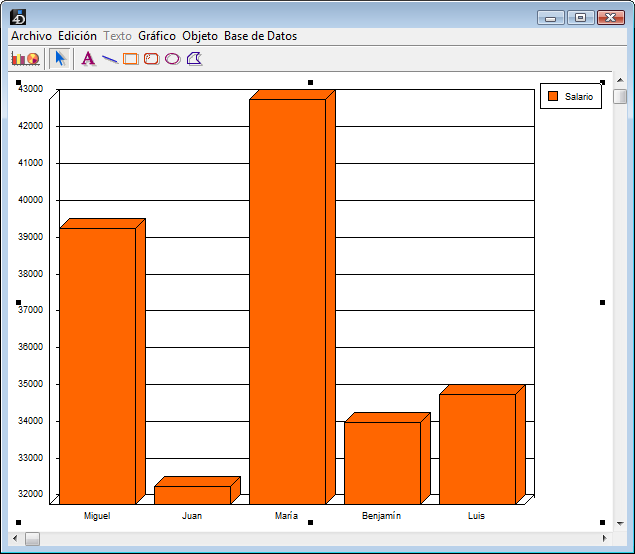635x554 pixels.
Task: Click the María bar in the chart
Action: click(x=287, y=300)
